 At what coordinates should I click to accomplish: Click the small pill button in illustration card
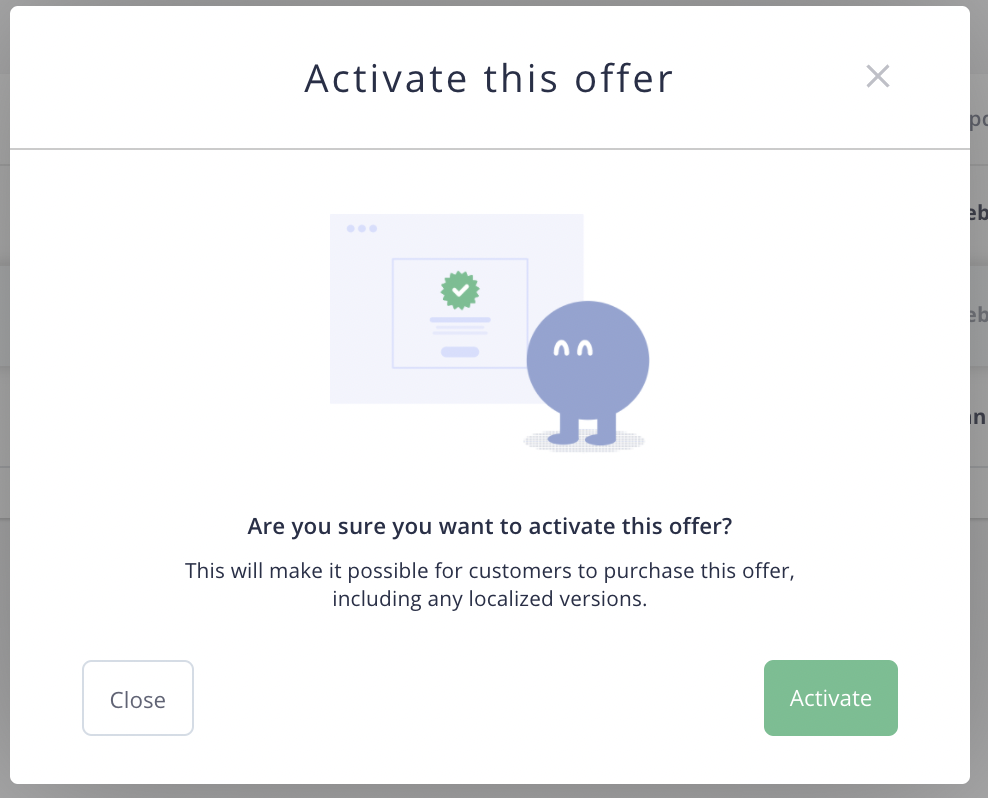460,352
